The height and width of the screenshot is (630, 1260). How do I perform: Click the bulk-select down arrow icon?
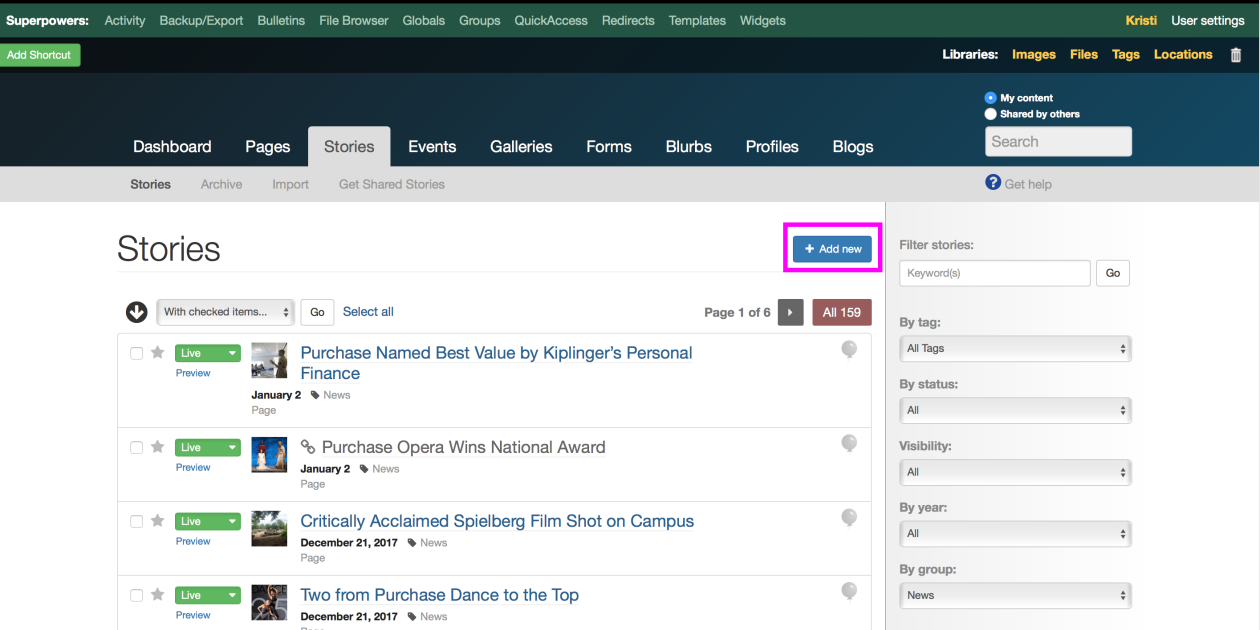coord(136,312)
